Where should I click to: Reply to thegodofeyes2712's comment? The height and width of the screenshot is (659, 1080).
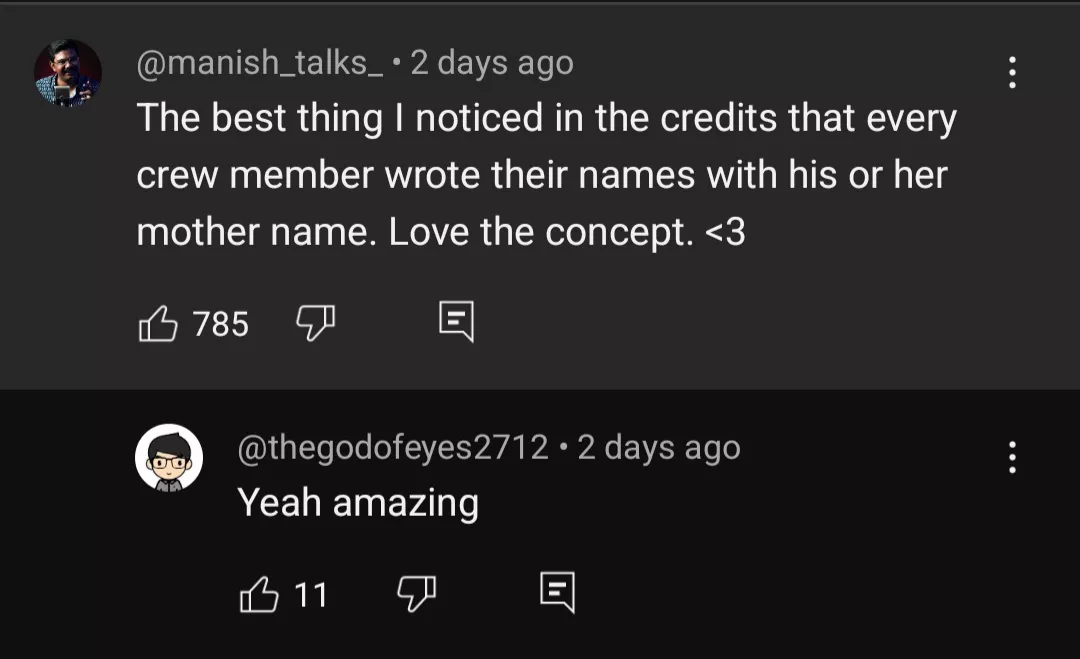(557, 593)
